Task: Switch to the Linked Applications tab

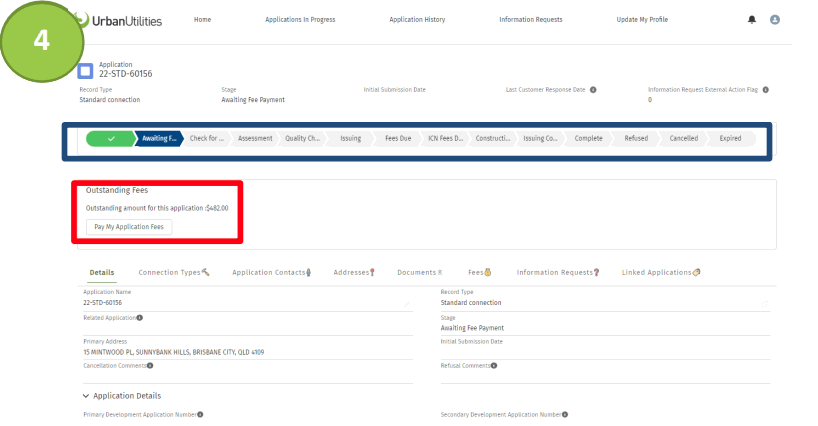Action: (660, 272)
